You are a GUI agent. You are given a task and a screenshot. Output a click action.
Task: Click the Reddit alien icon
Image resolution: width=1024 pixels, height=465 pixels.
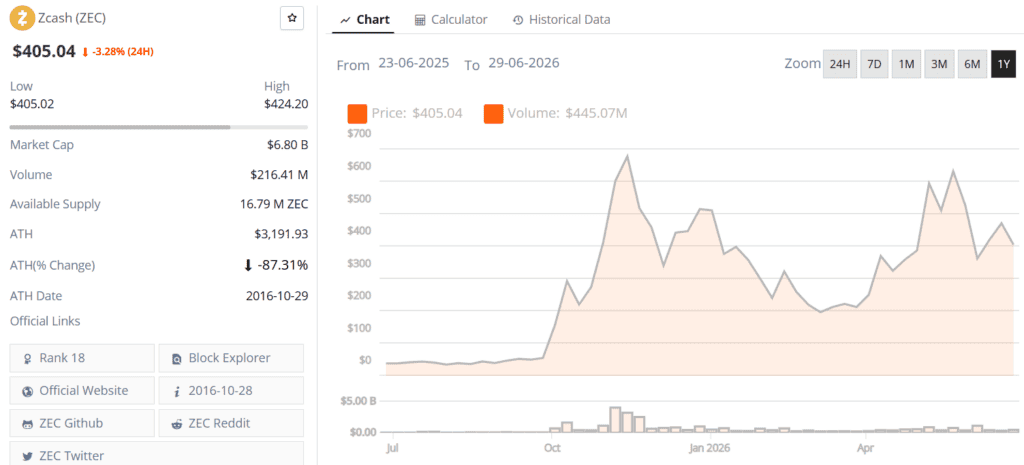(176, 424)
